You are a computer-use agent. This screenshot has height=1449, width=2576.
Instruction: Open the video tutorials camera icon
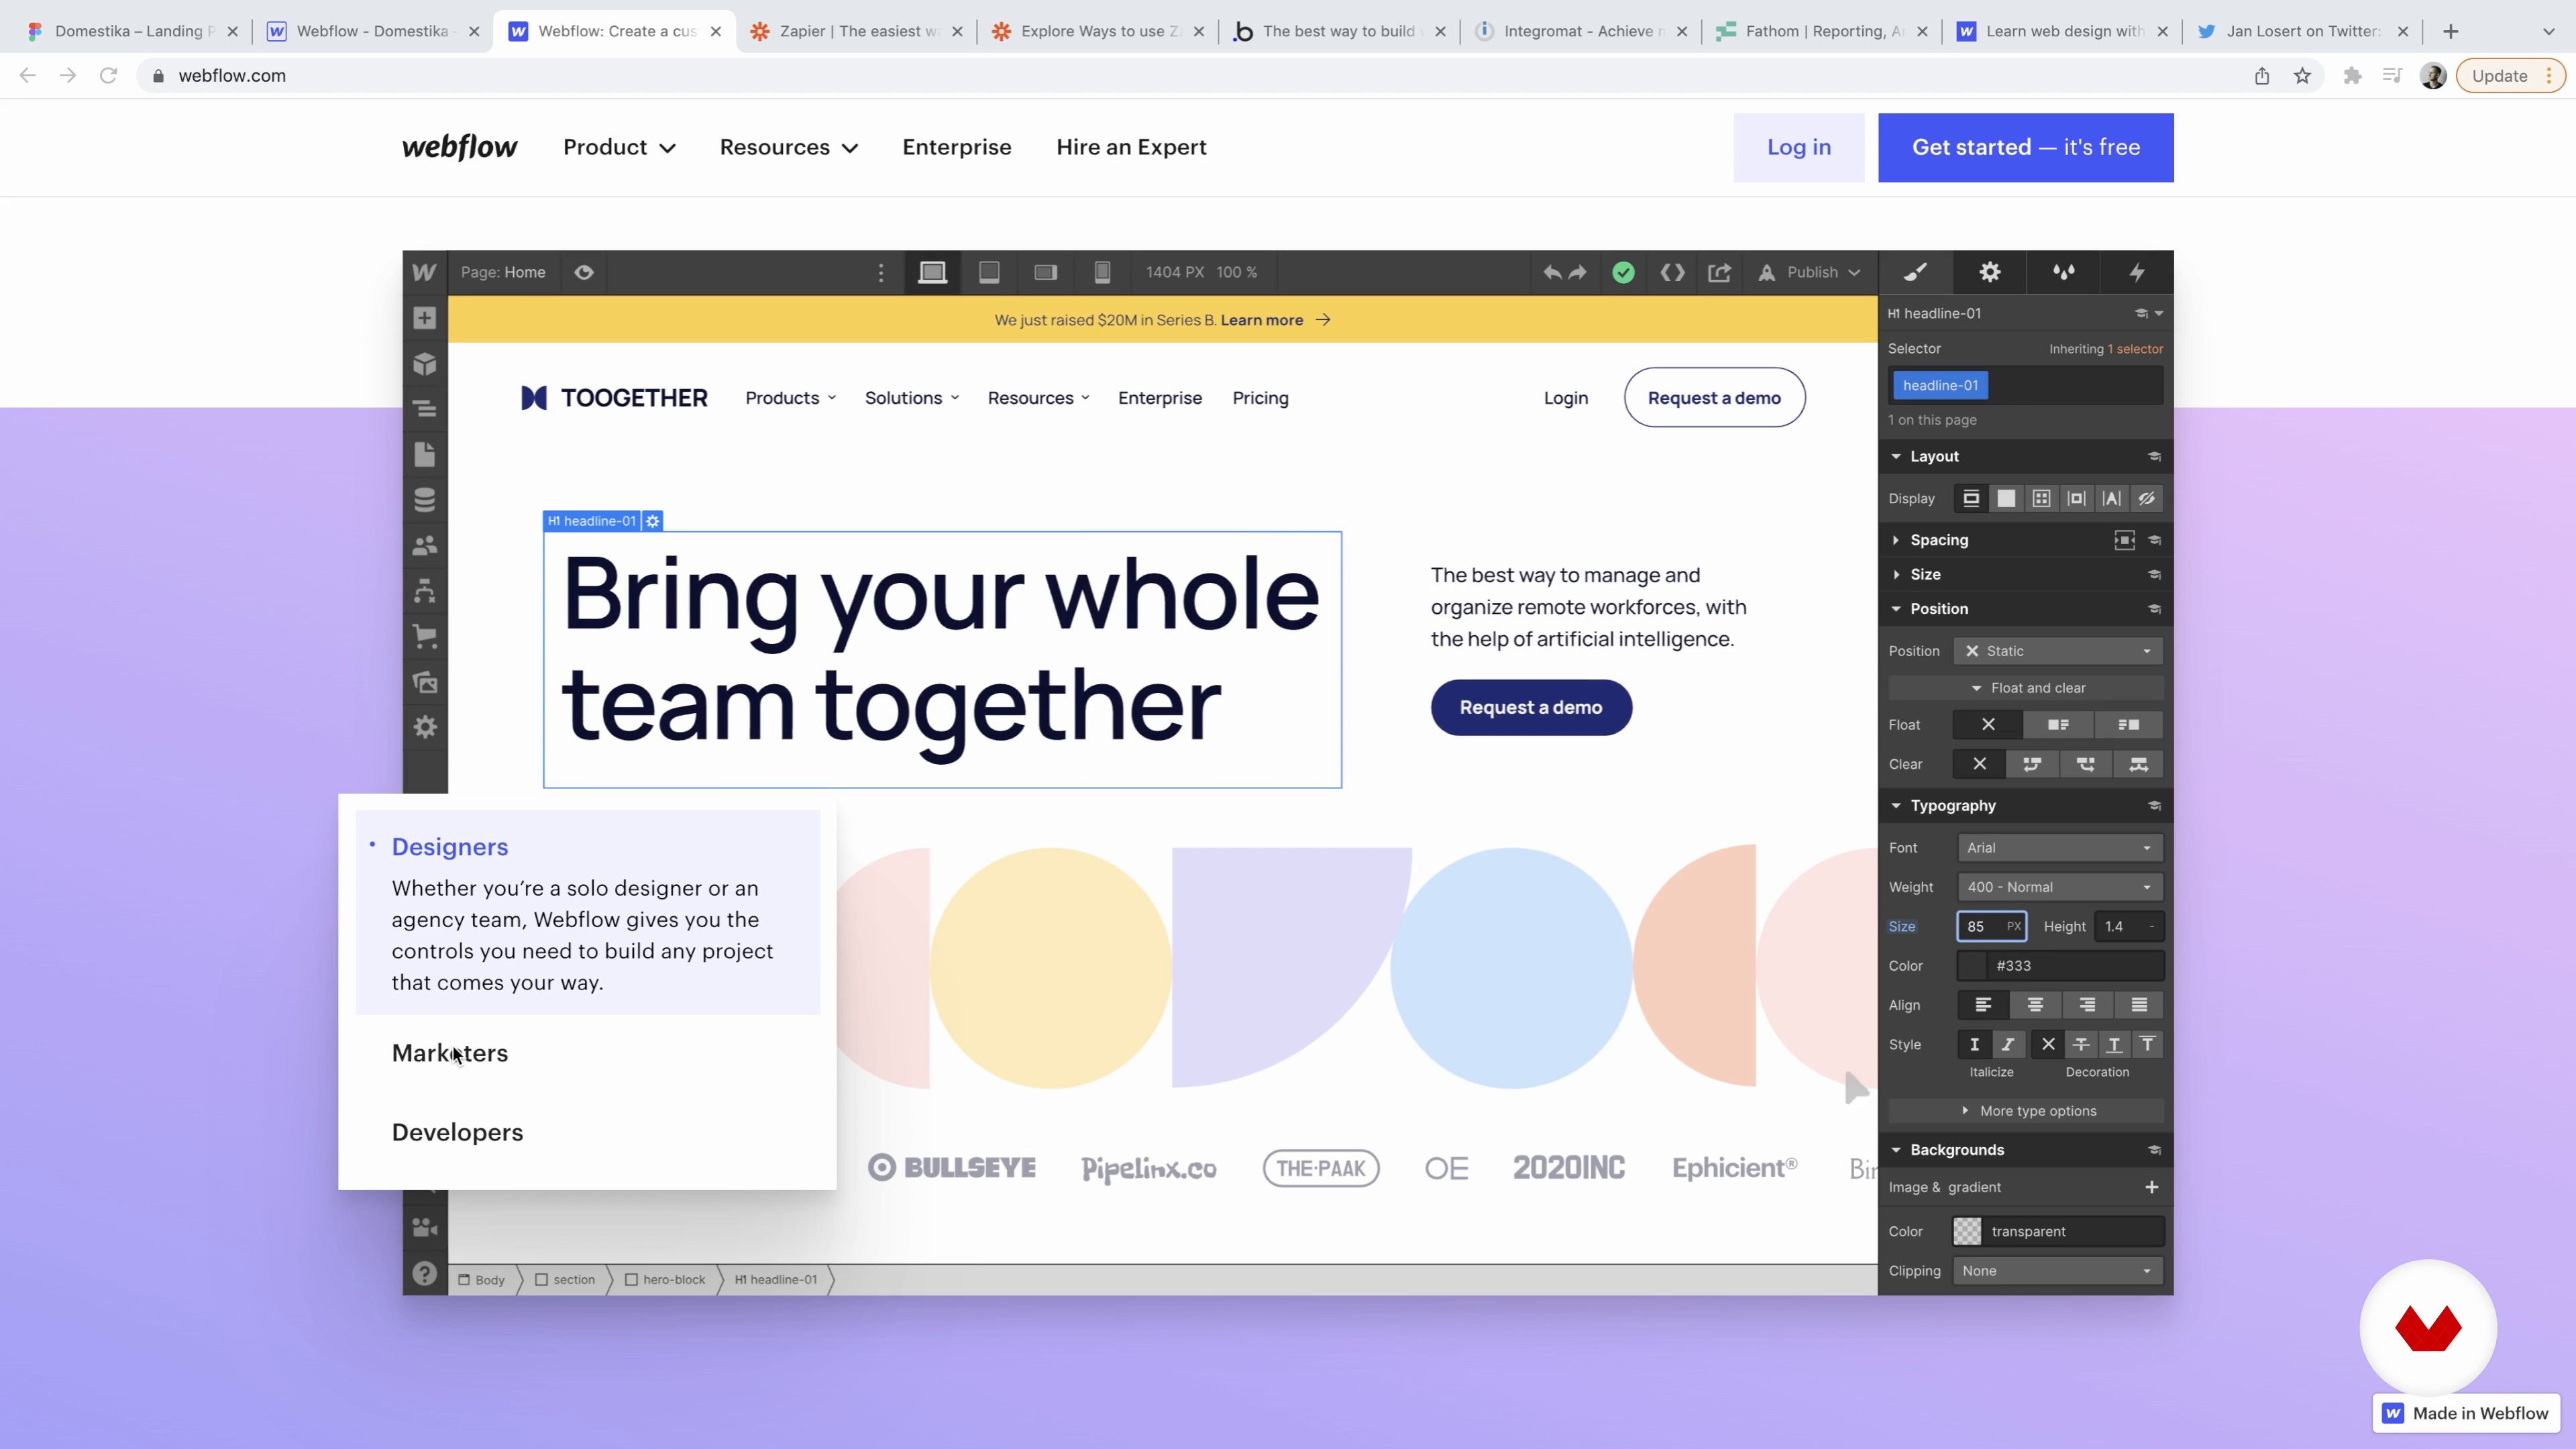pos(424,1228)
